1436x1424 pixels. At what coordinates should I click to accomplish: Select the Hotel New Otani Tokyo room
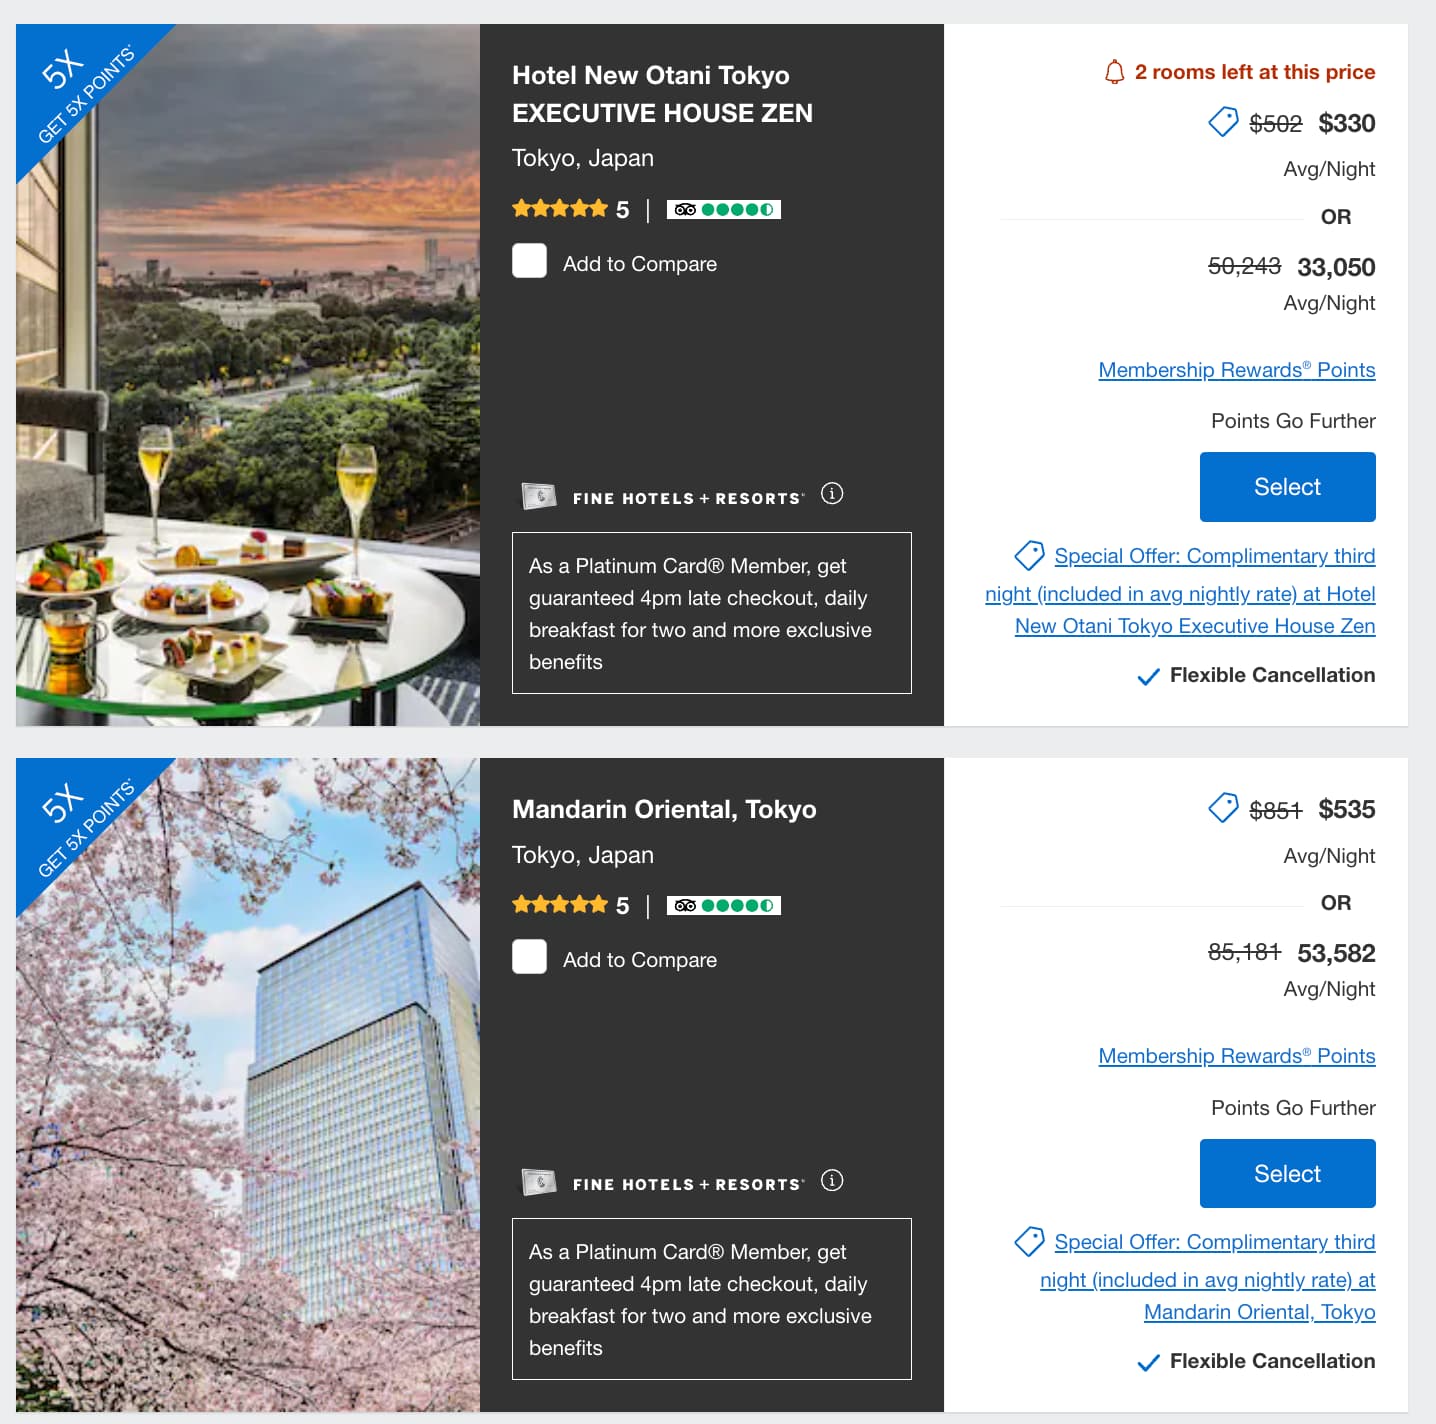(x=1287, y=487)
